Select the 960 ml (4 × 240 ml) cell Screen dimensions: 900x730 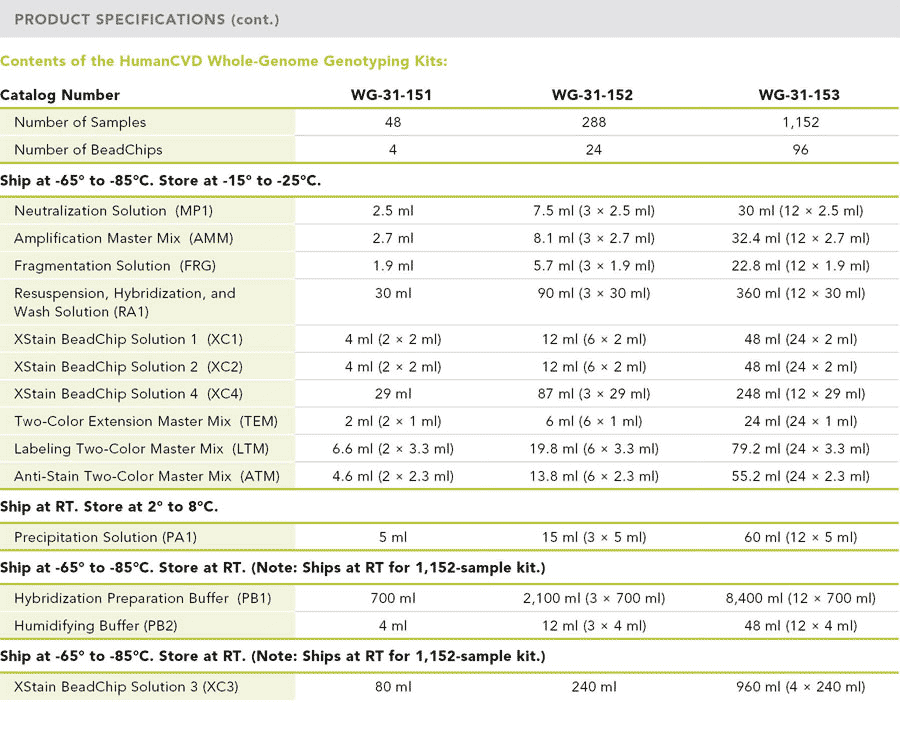[x=801, y=686]
